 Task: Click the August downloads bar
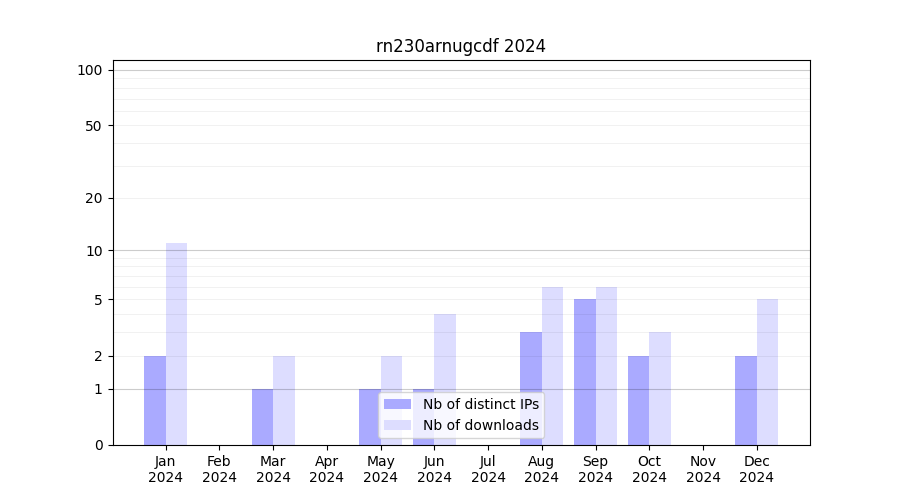coord(552,366)
